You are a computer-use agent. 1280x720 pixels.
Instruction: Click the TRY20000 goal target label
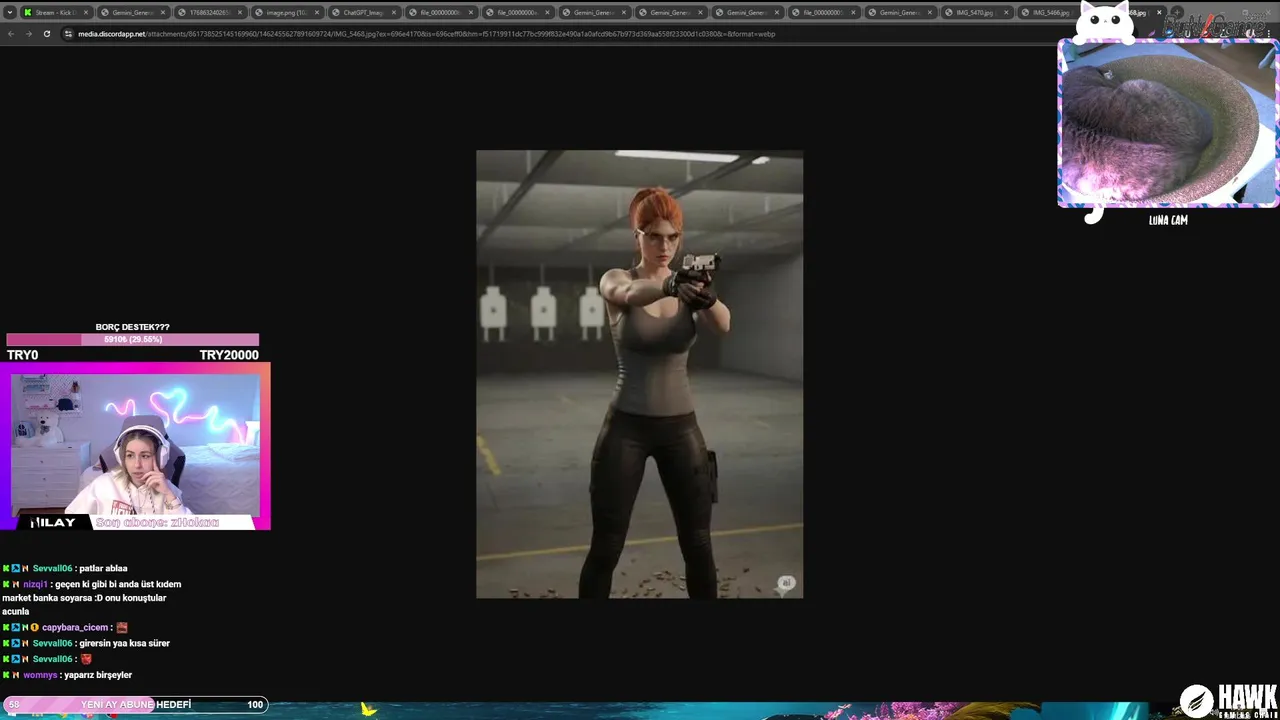(x=229, y=355)
